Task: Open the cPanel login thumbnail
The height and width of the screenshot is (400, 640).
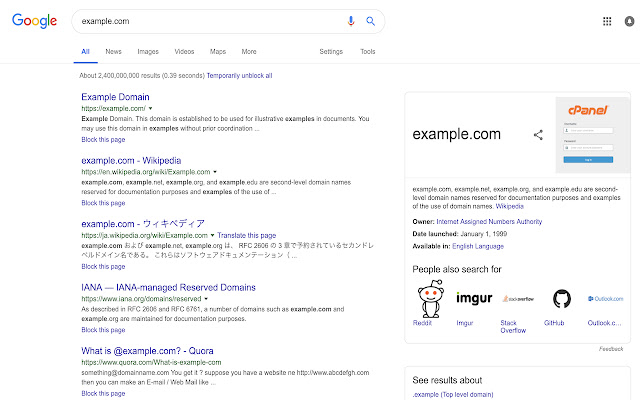Action: (x=593, y=135)
